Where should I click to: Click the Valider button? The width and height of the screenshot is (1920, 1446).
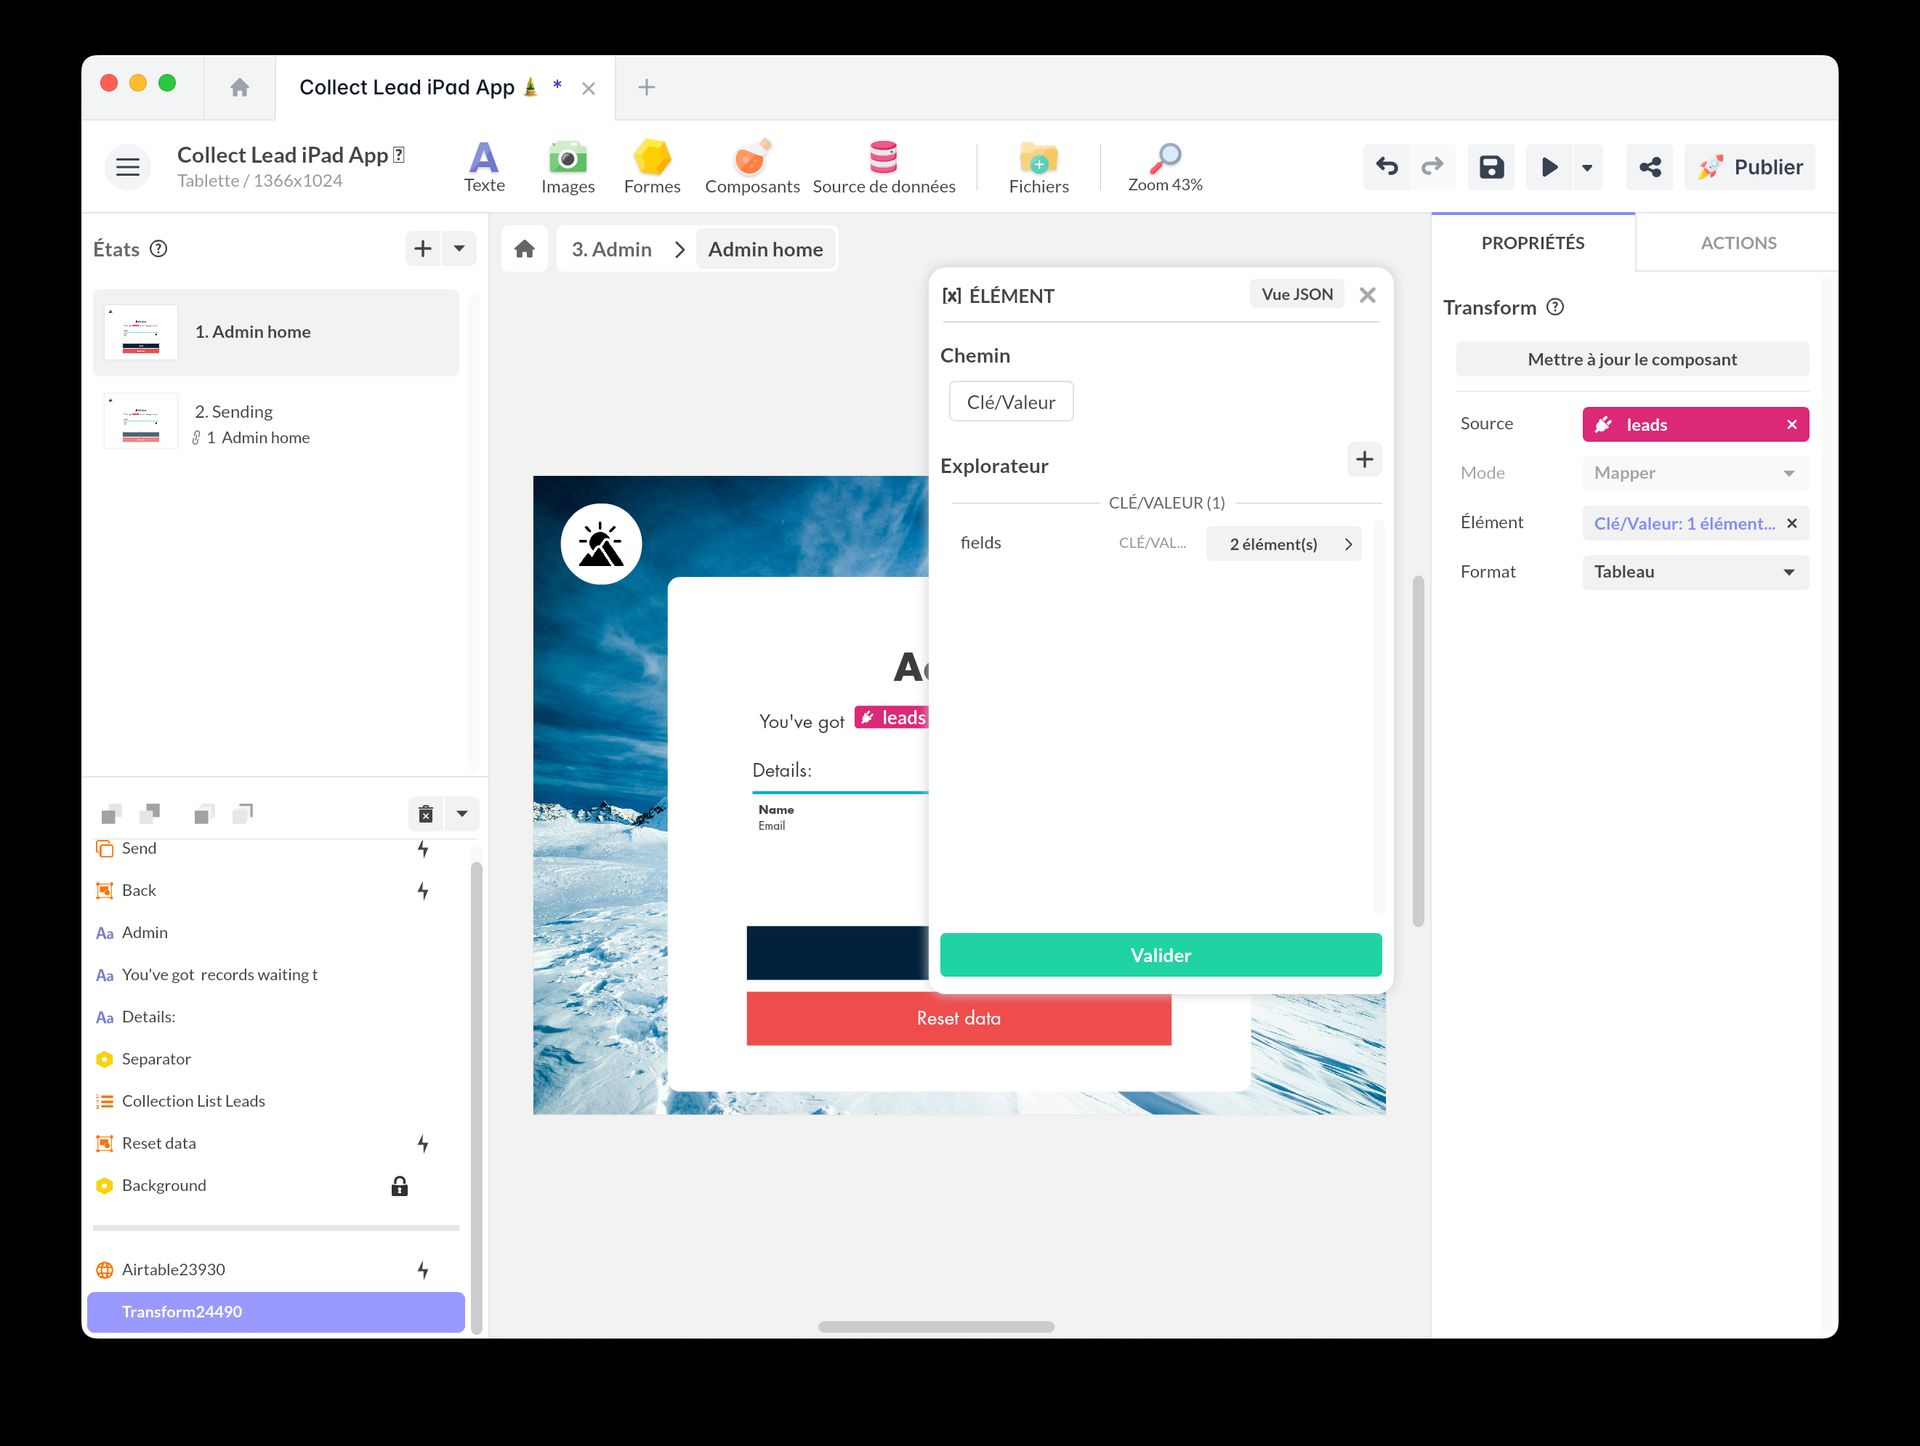coord(1160,955)
